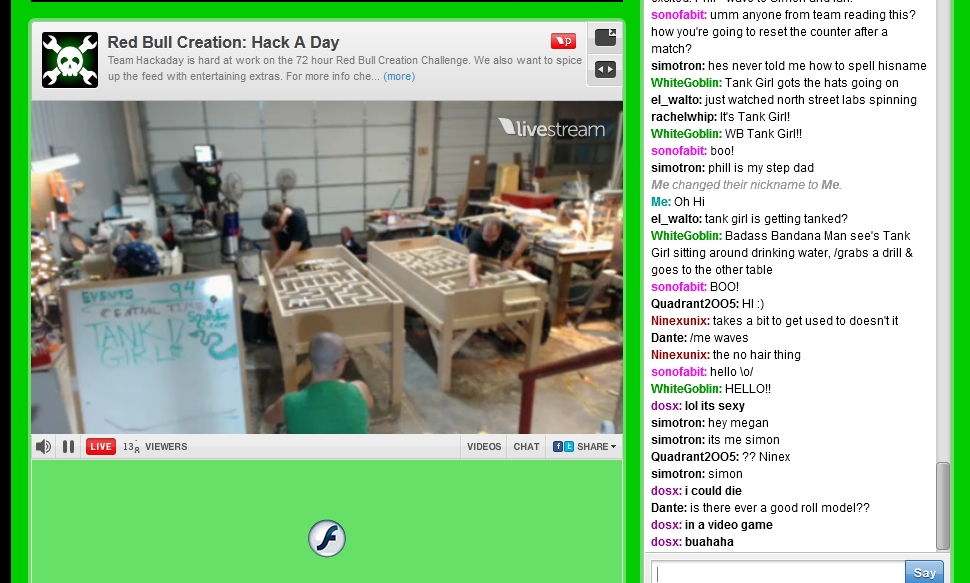Viewport: 970px width, 583px height.
Task: Click the viewers count label
Action: [x=155, y=446]
